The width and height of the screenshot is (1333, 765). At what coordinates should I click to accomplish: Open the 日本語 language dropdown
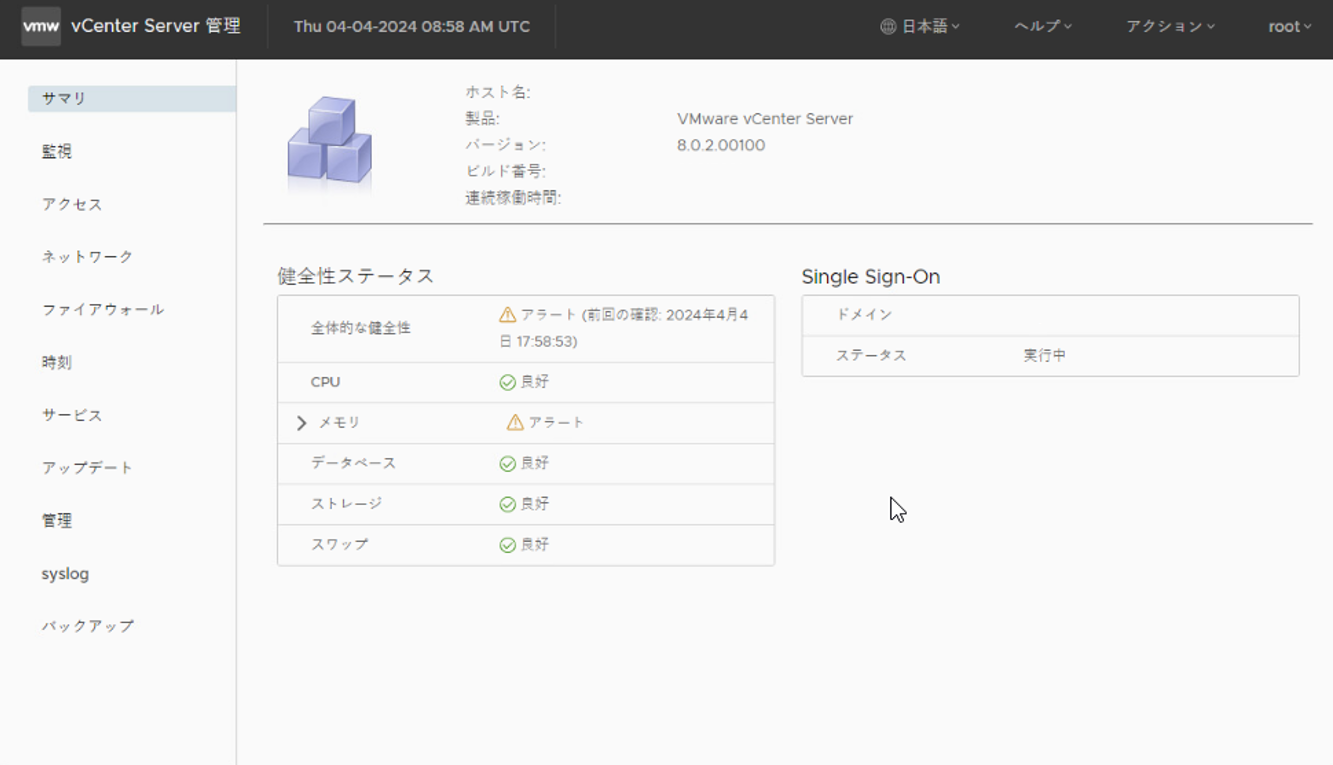tap(920, 27)
